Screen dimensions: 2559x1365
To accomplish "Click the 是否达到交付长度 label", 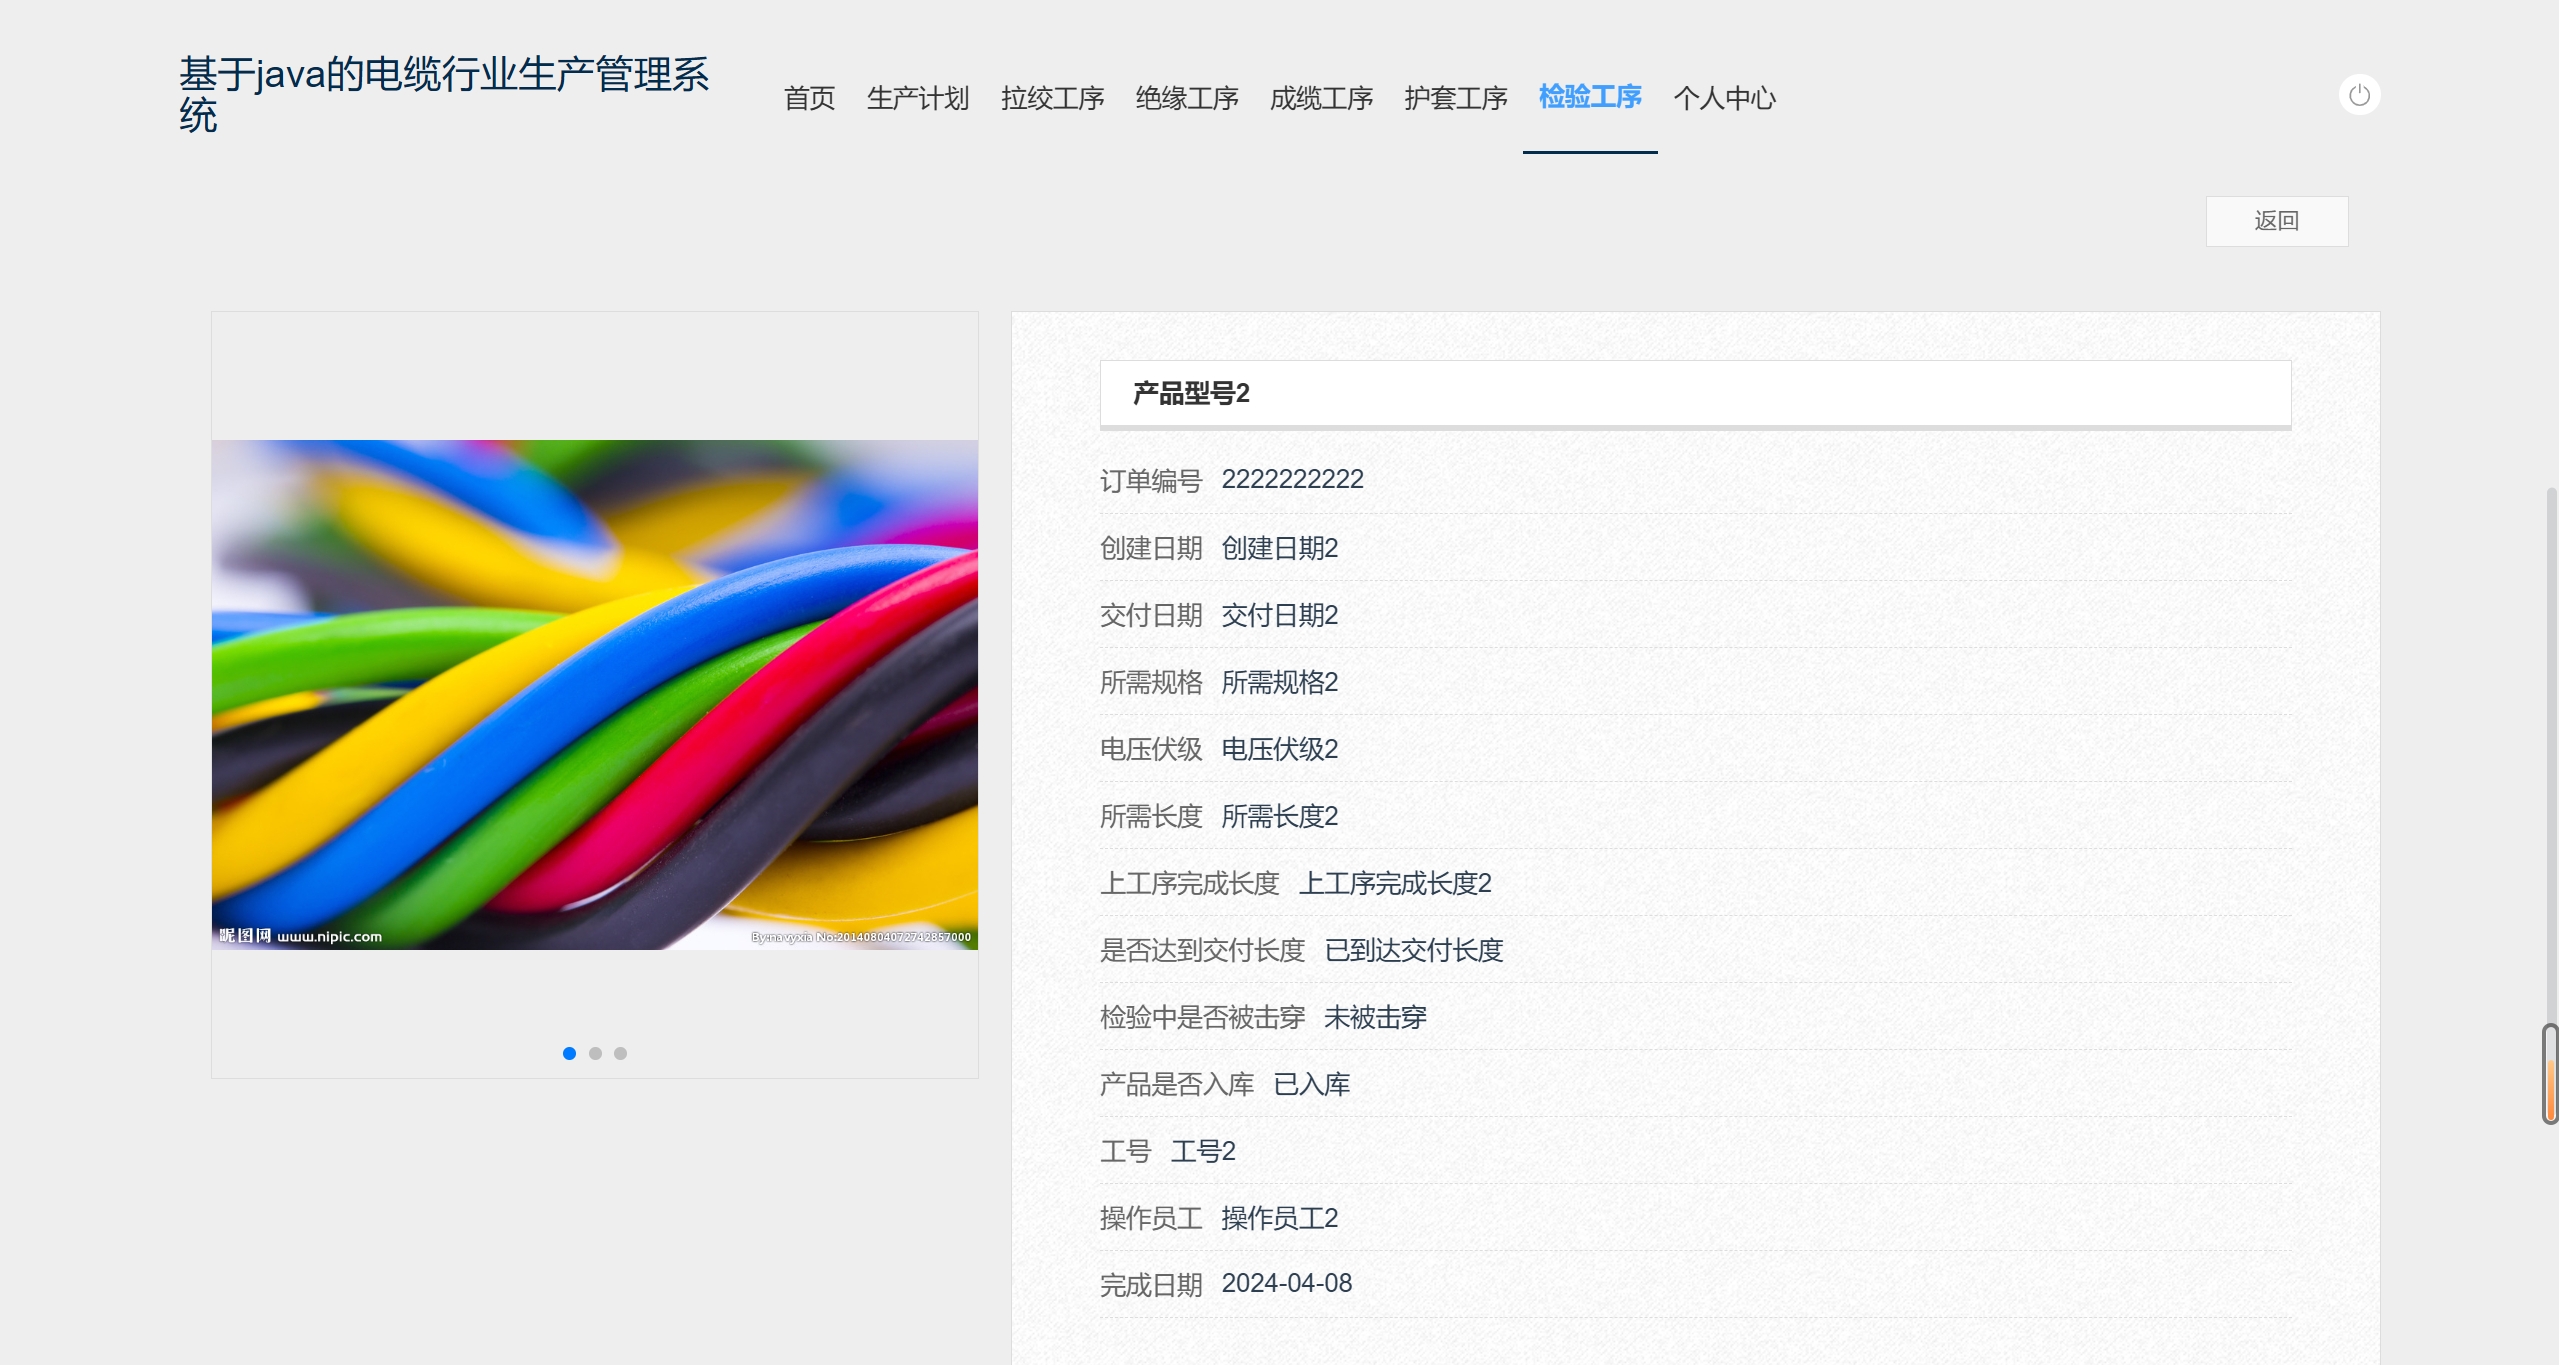I will click(1202, 950).
